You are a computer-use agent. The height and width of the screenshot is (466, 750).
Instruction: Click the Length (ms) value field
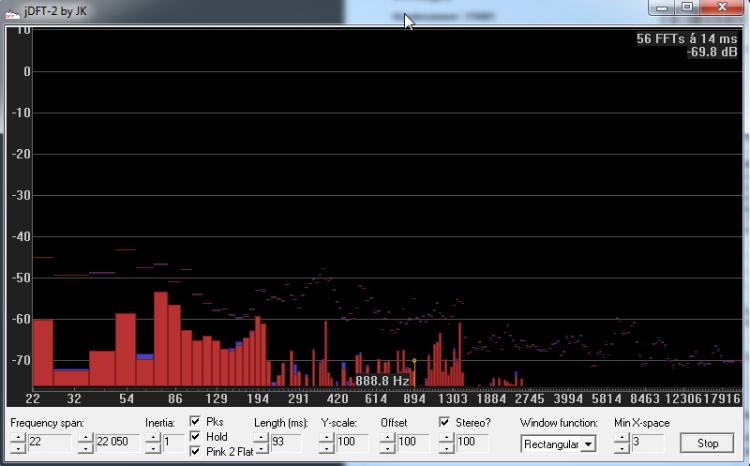coord(285,443)
